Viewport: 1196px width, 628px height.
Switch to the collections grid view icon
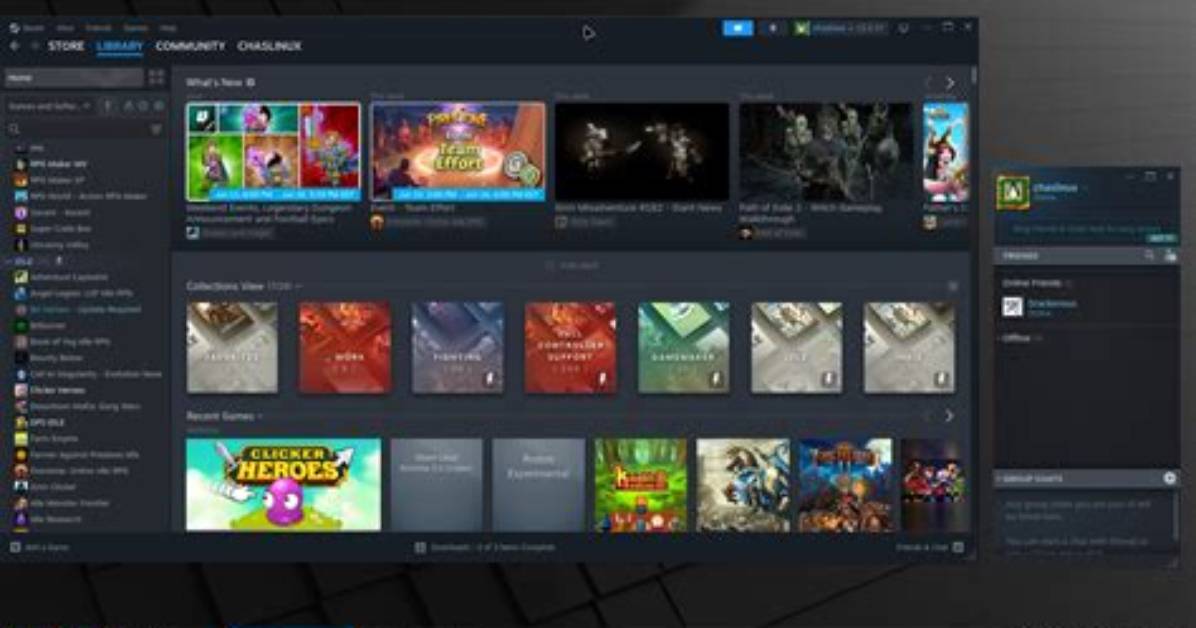[x=156, y=77]
